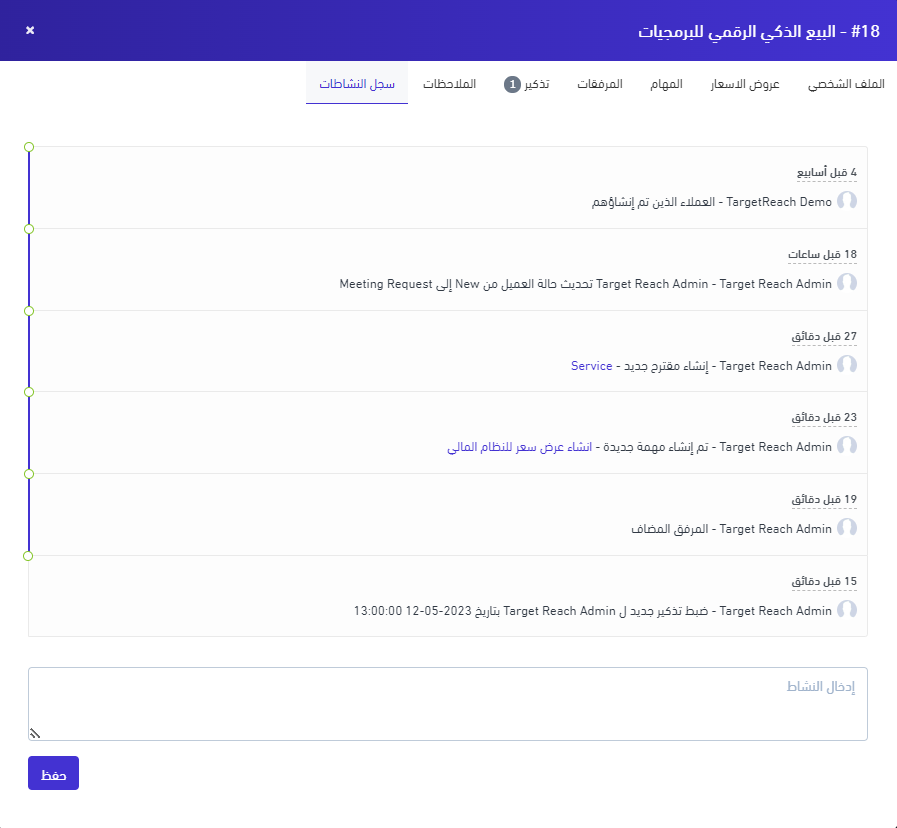The height and width of the screenshot is (828, 897).
Task: Select the الملاحظات tab
Action: (449, 84)
